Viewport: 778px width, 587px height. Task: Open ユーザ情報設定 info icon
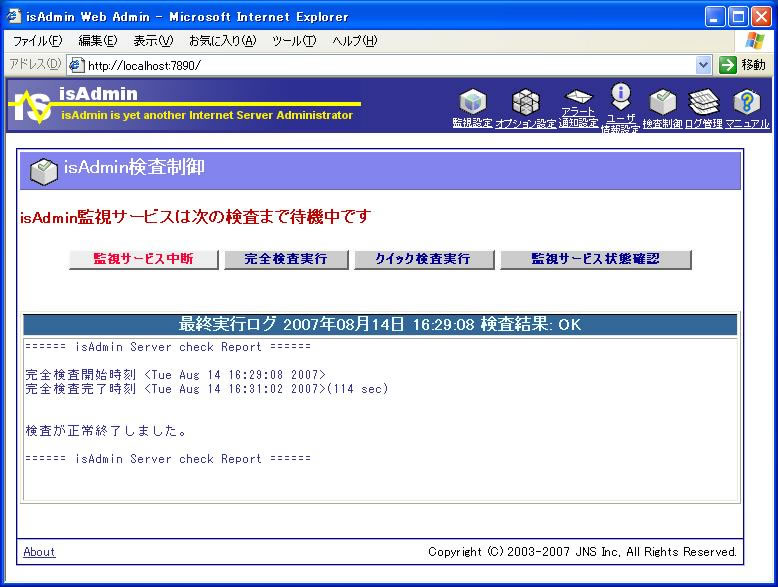[621, 96]
